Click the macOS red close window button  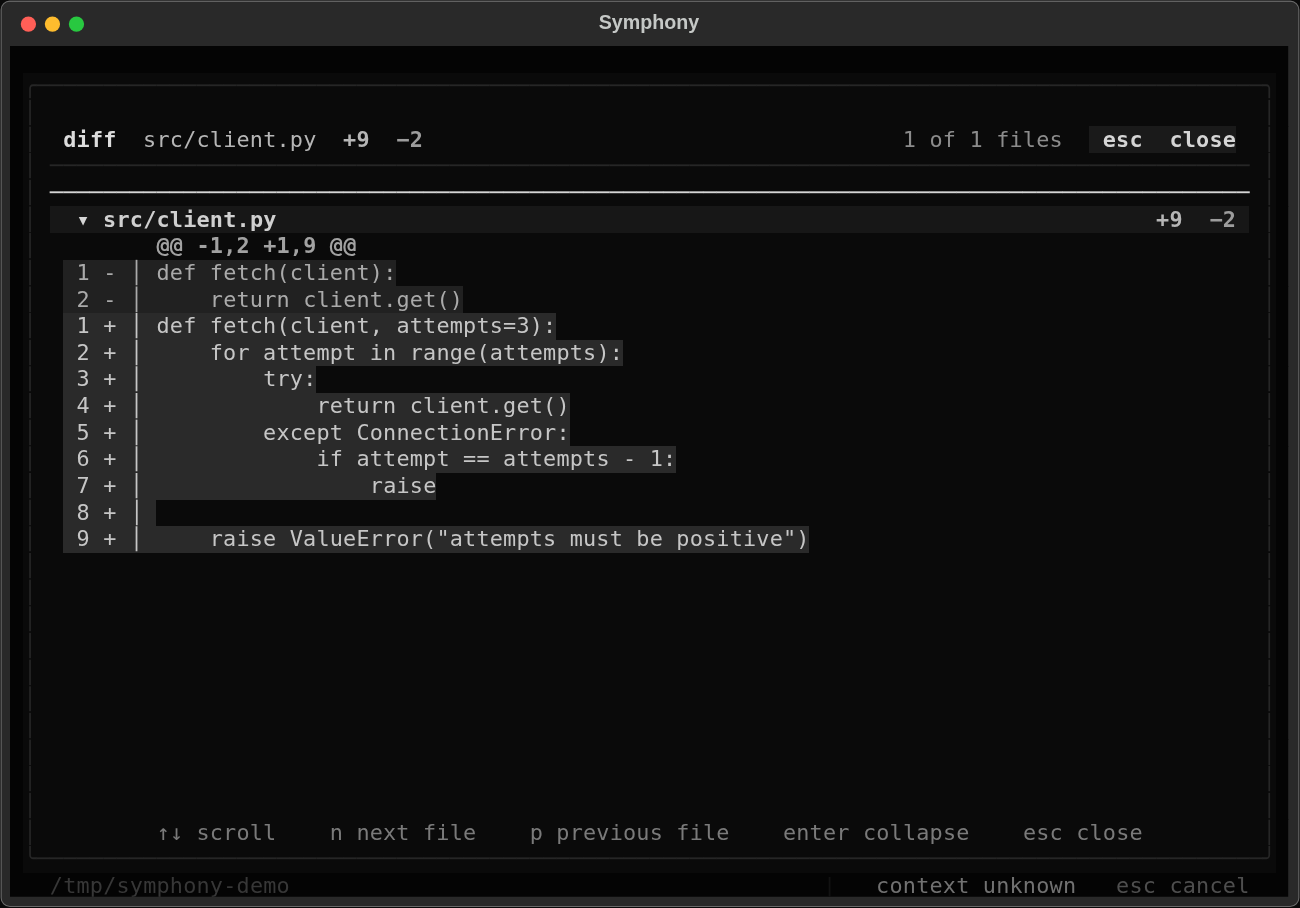click(x=28, y=24)
